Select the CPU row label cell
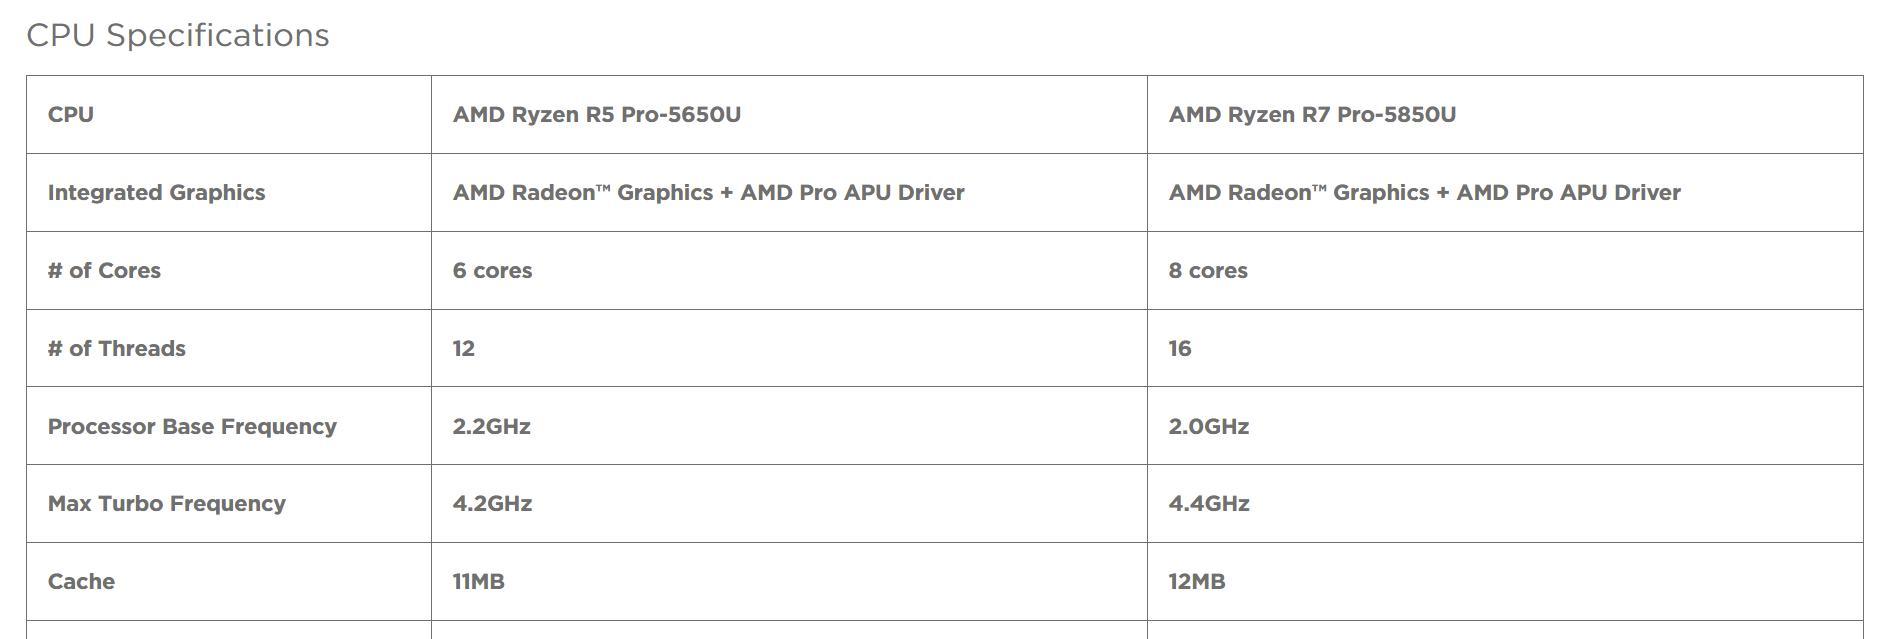The height and width of the screenshot is (639, 1885). click(x=229, y=114)
